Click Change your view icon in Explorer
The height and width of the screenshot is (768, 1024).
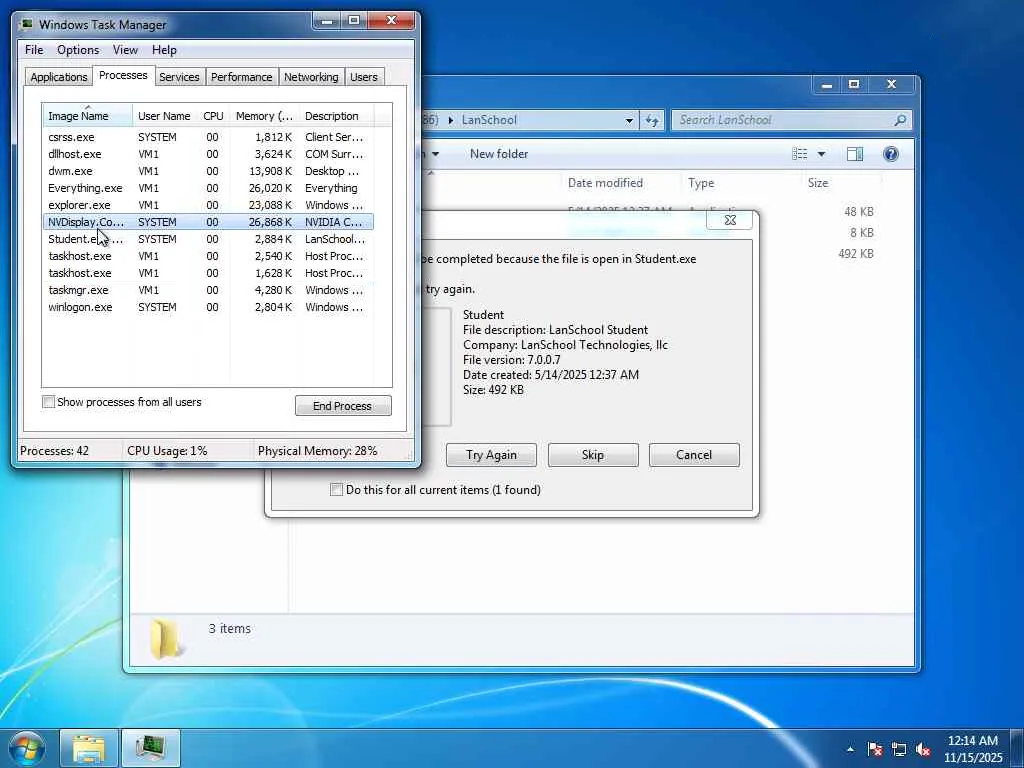(799, 154)
